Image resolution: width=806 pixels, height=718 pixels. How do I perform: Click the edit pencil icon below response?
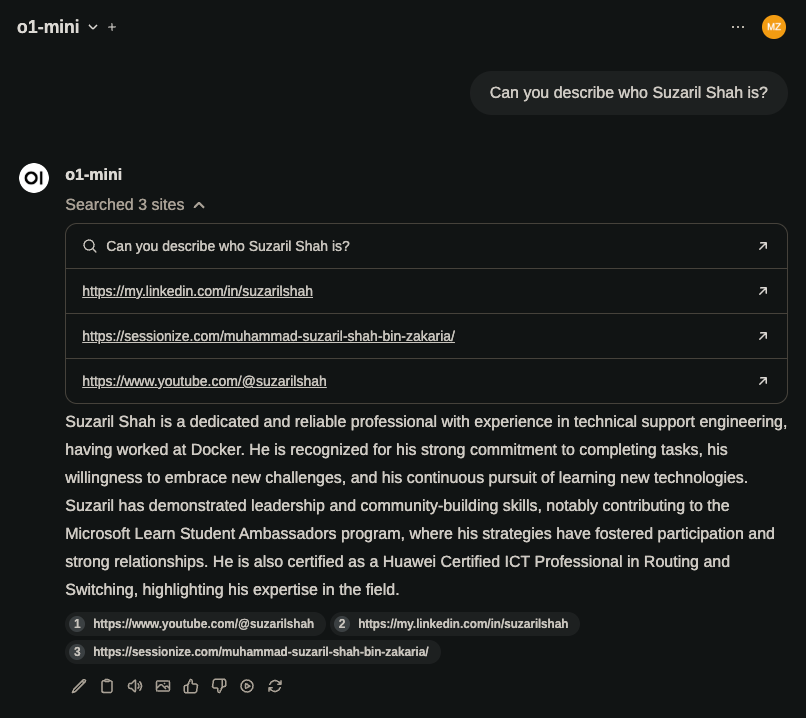point(79,686)
